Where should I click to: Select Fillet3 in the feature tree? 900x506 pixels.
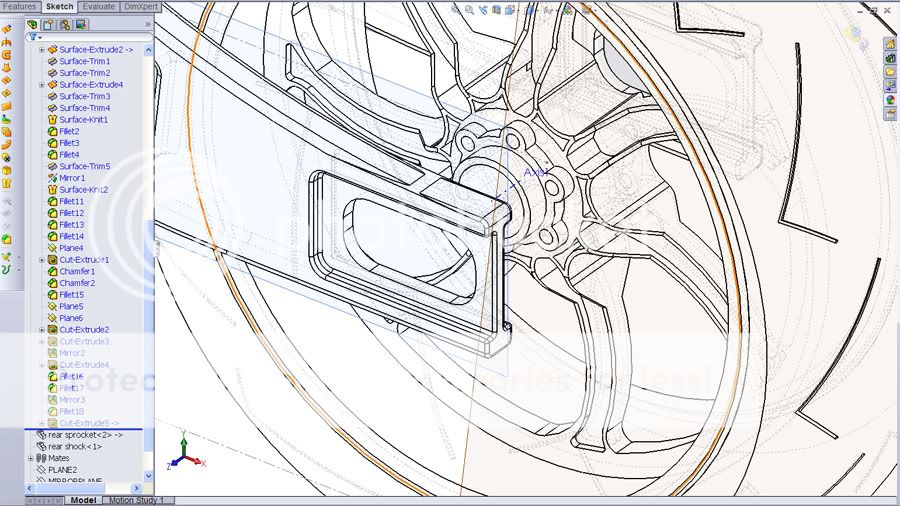tap(69, 143)
